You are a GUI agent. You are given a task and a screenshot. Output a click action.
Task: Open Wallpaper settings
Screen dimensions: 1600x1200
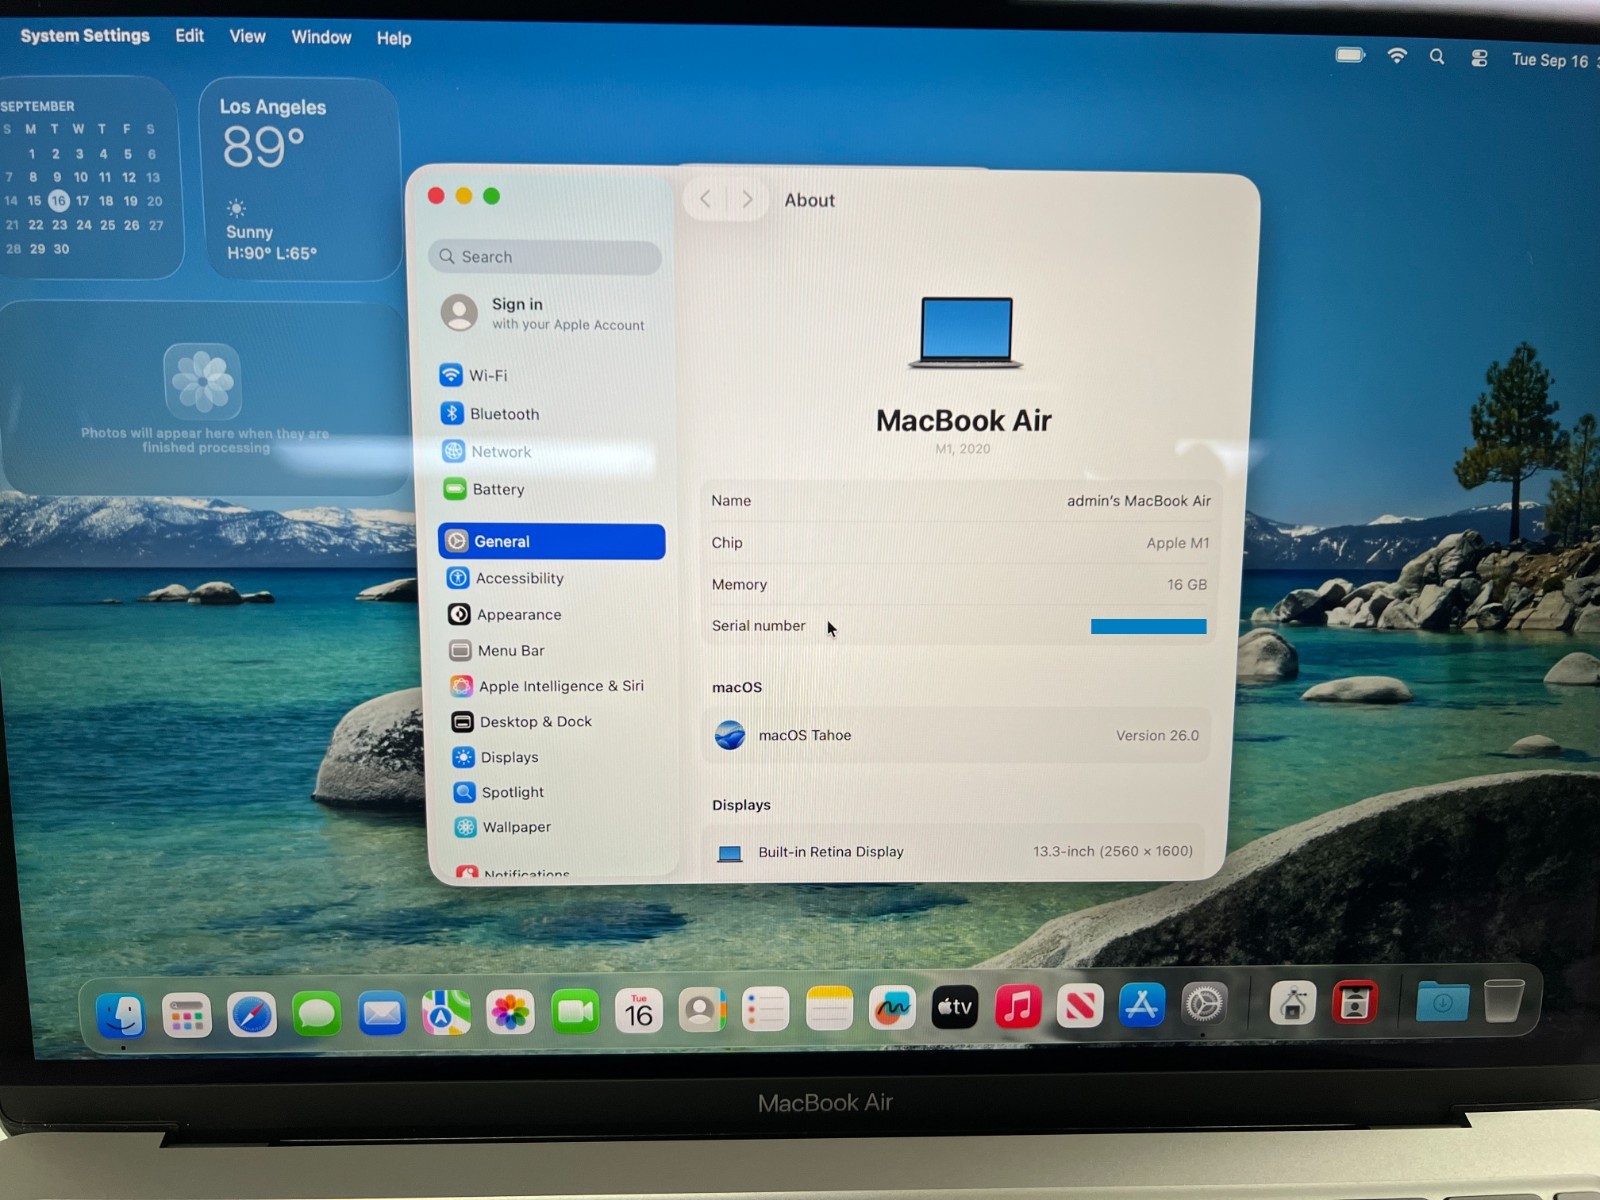point(515,827)
